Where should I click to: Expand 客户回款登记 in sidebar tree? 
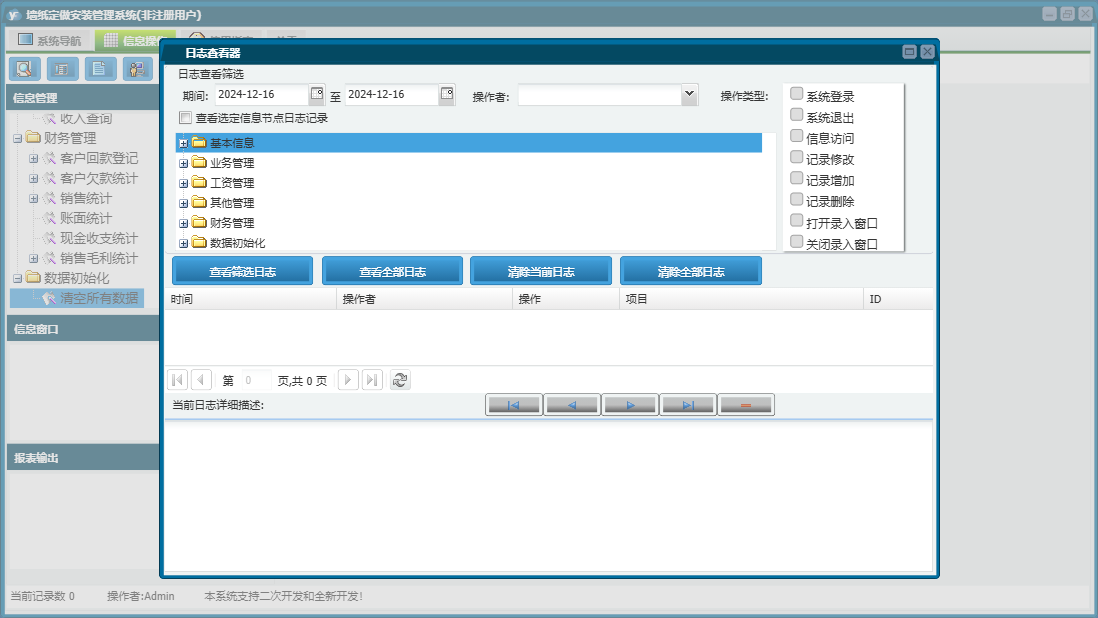pyautogui.click(x=33, y=158)
